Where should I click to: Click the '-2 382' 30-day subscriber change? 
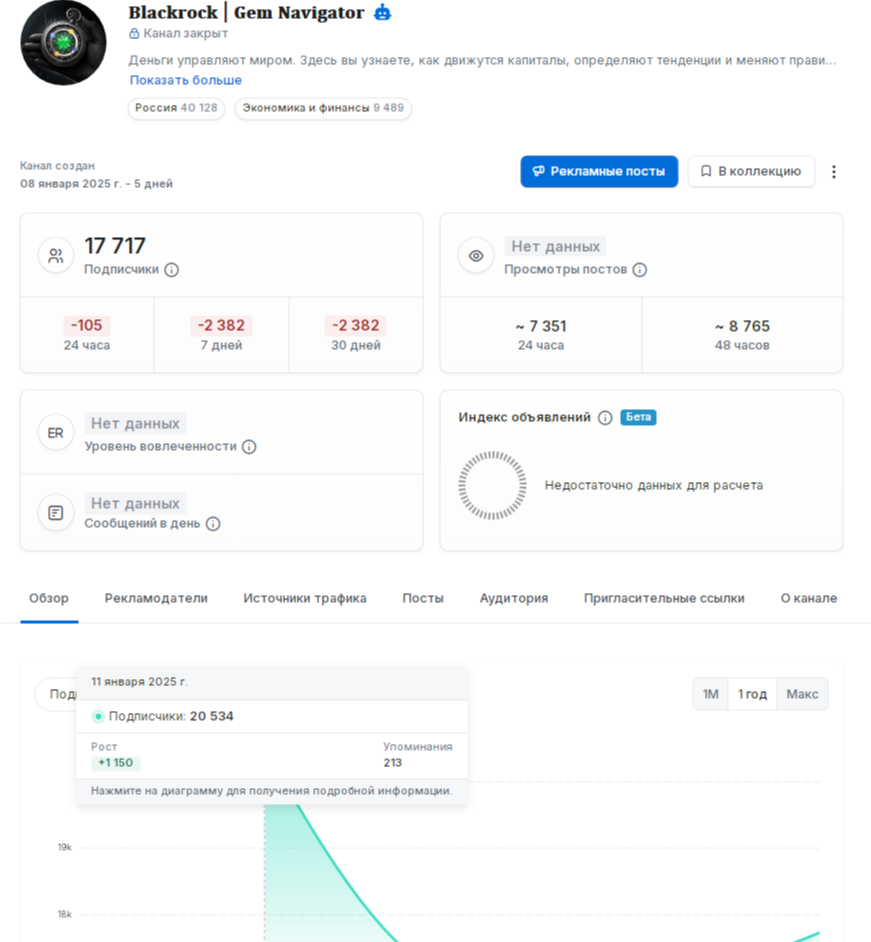356,326
